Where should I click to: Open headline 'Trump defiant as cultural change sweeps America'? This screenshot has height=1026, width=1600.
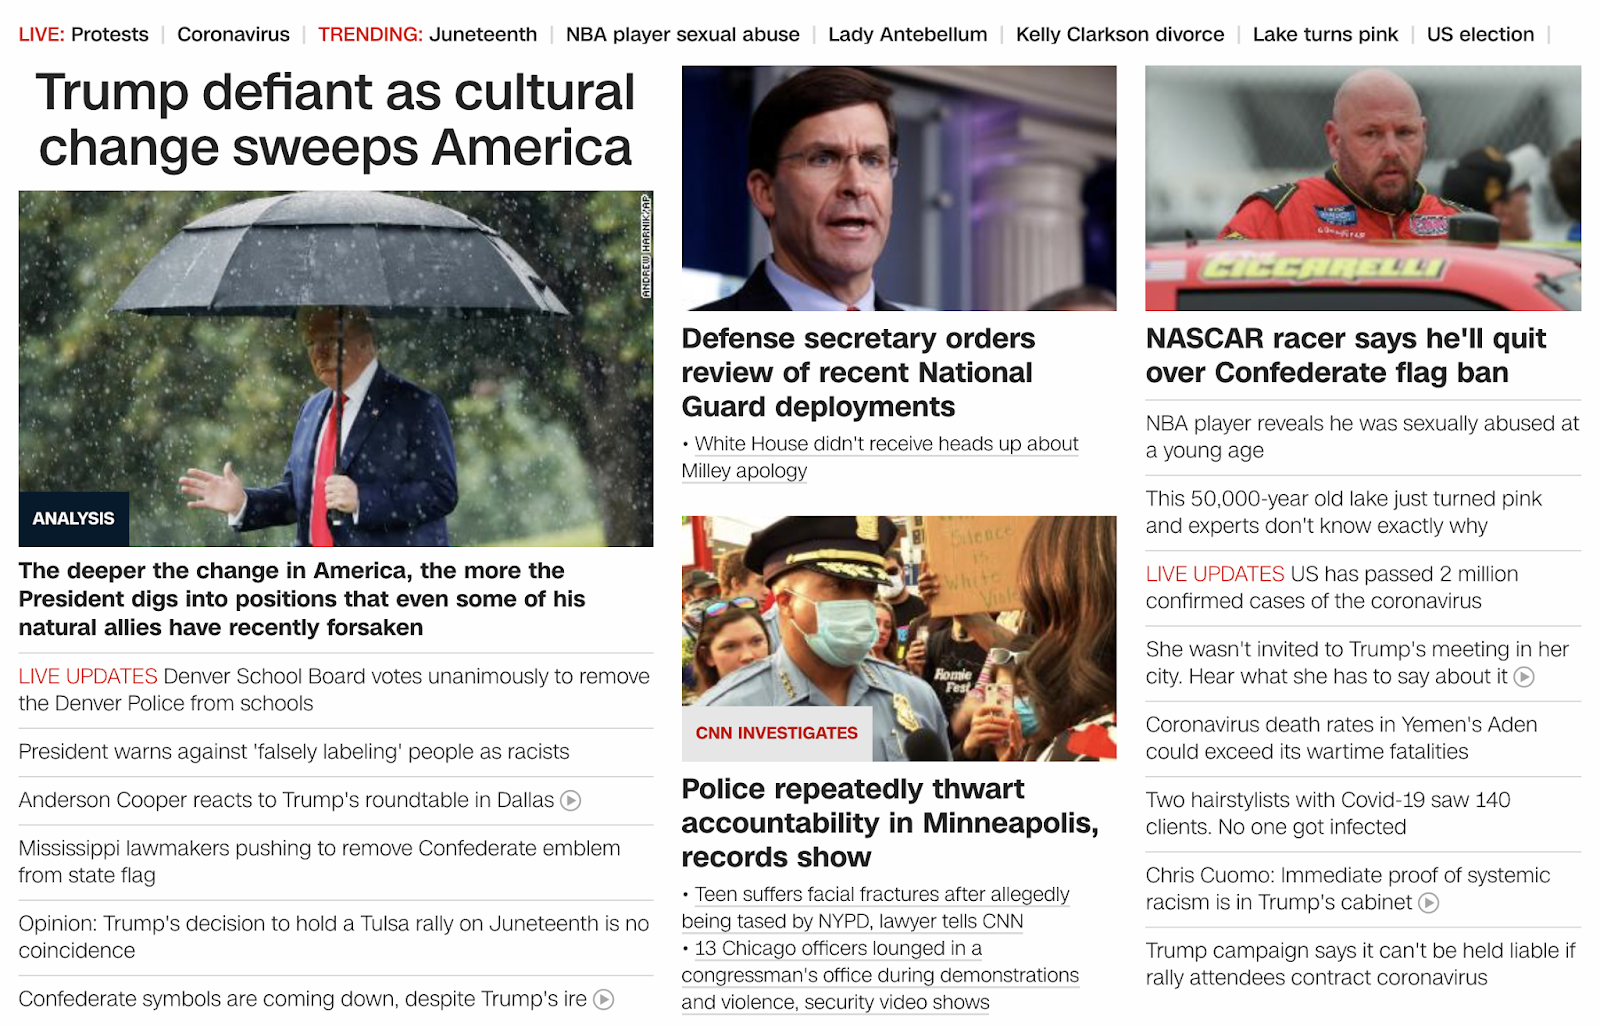click(x=335, y=120)
